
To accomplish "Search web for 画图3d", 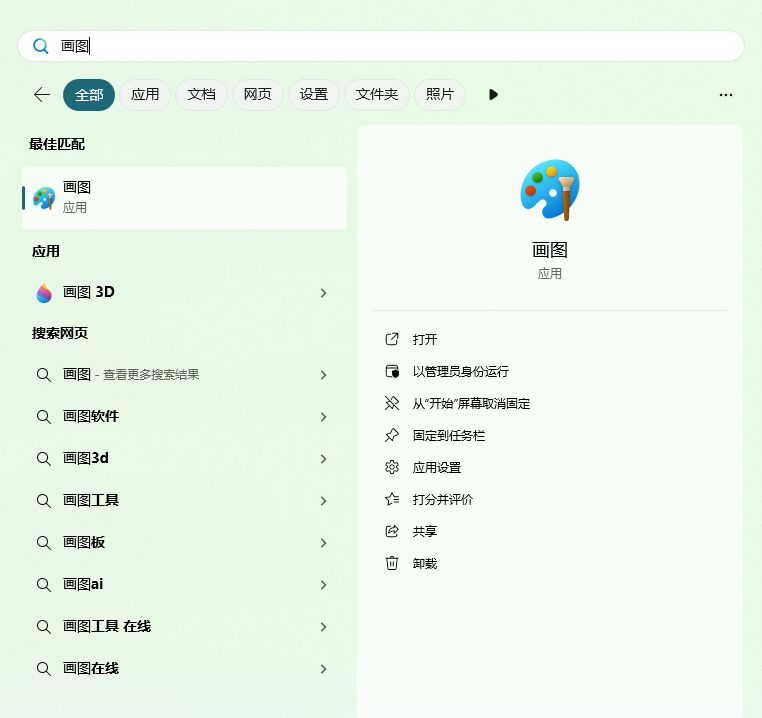I will click(185, 458).
